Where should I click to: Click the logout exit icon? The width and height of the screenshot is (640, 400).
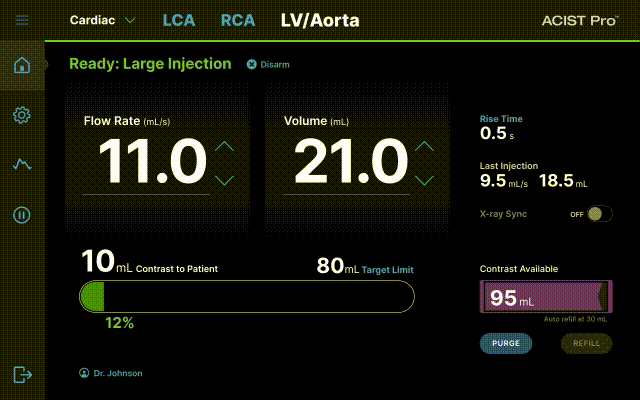21,374
